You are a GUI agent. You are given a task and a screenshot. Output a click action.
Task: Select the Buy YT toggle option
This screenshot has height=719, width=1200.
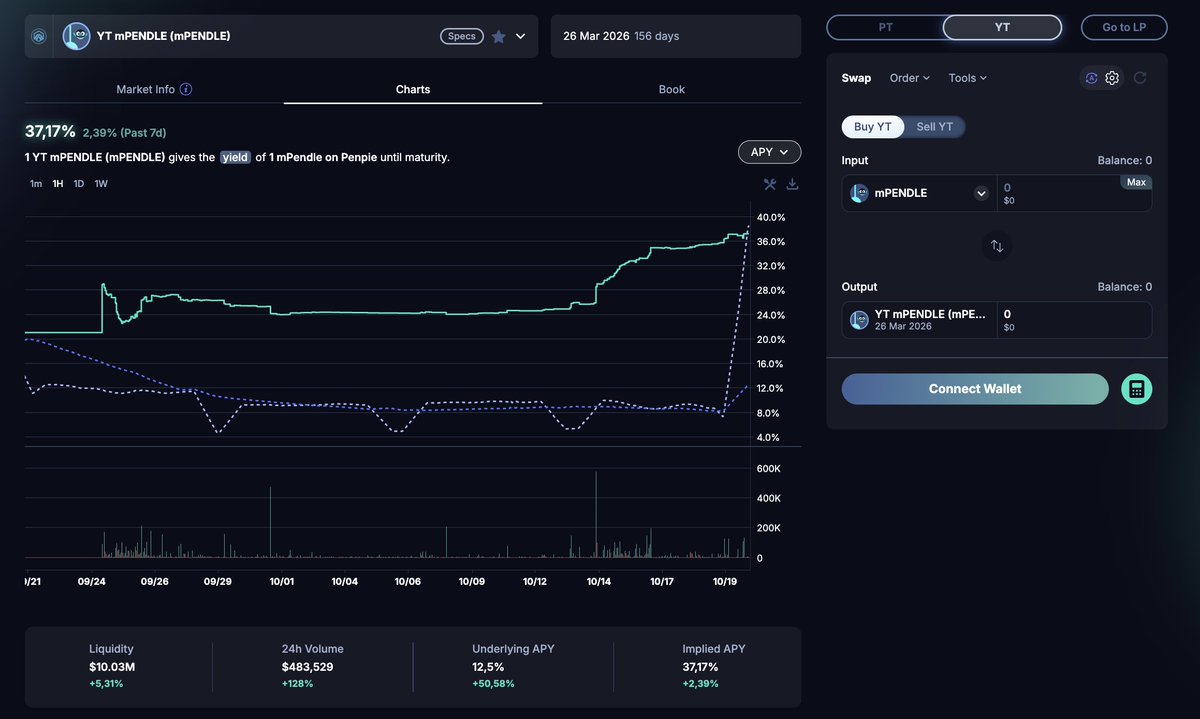click(x=872, y=127)
